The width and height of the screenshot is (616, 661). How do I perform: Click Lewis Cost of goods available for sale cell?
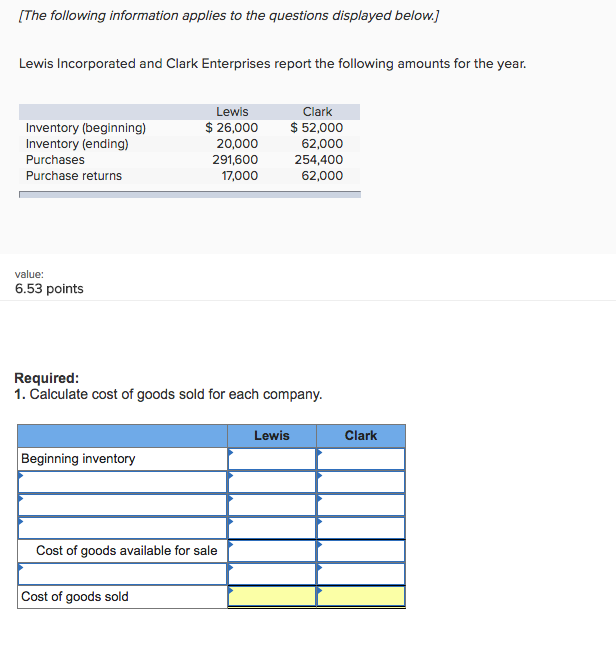(272, 551)
